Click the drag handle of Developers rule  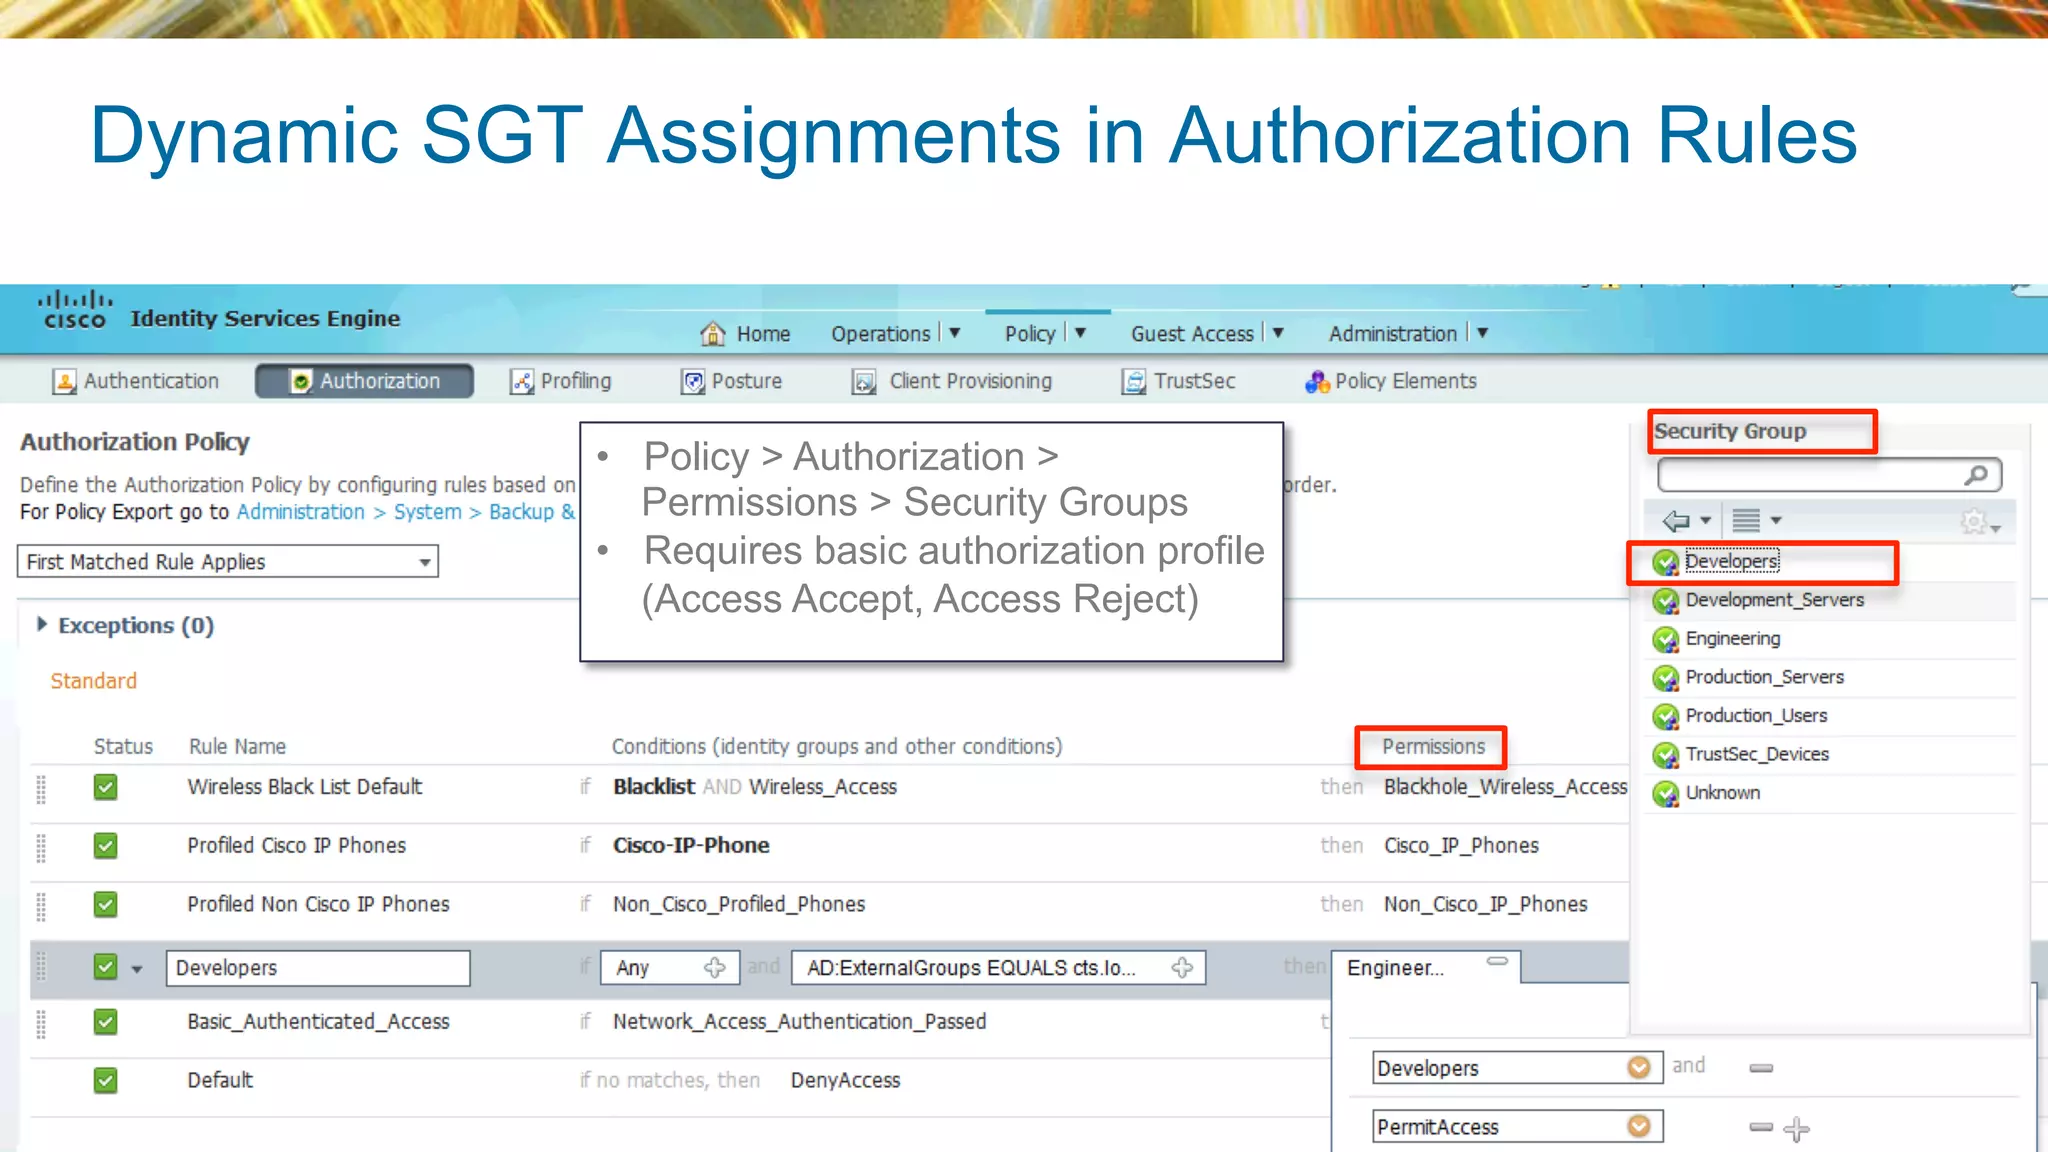(x=41, y=967)
